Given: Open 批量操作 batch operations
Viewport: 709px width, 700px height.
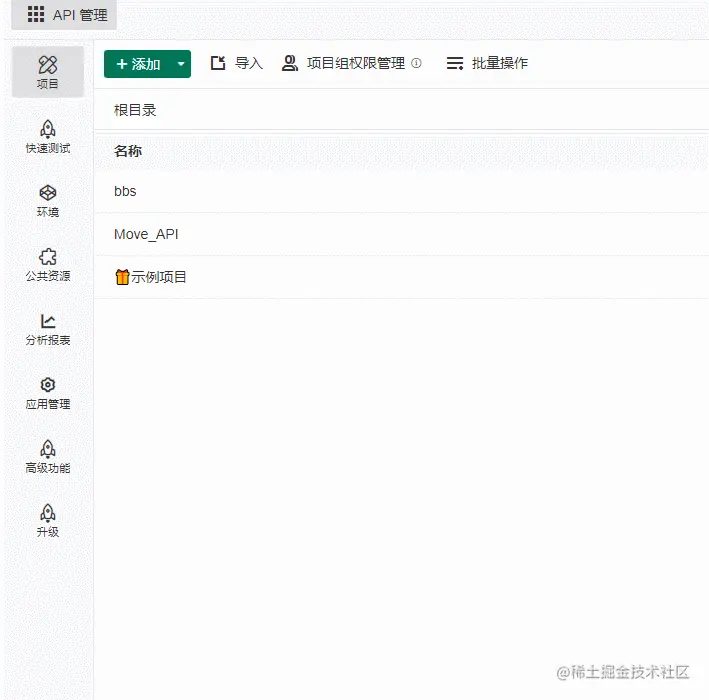Looking at the screenshot, I should pyautogui.click(x=487, y=63).
